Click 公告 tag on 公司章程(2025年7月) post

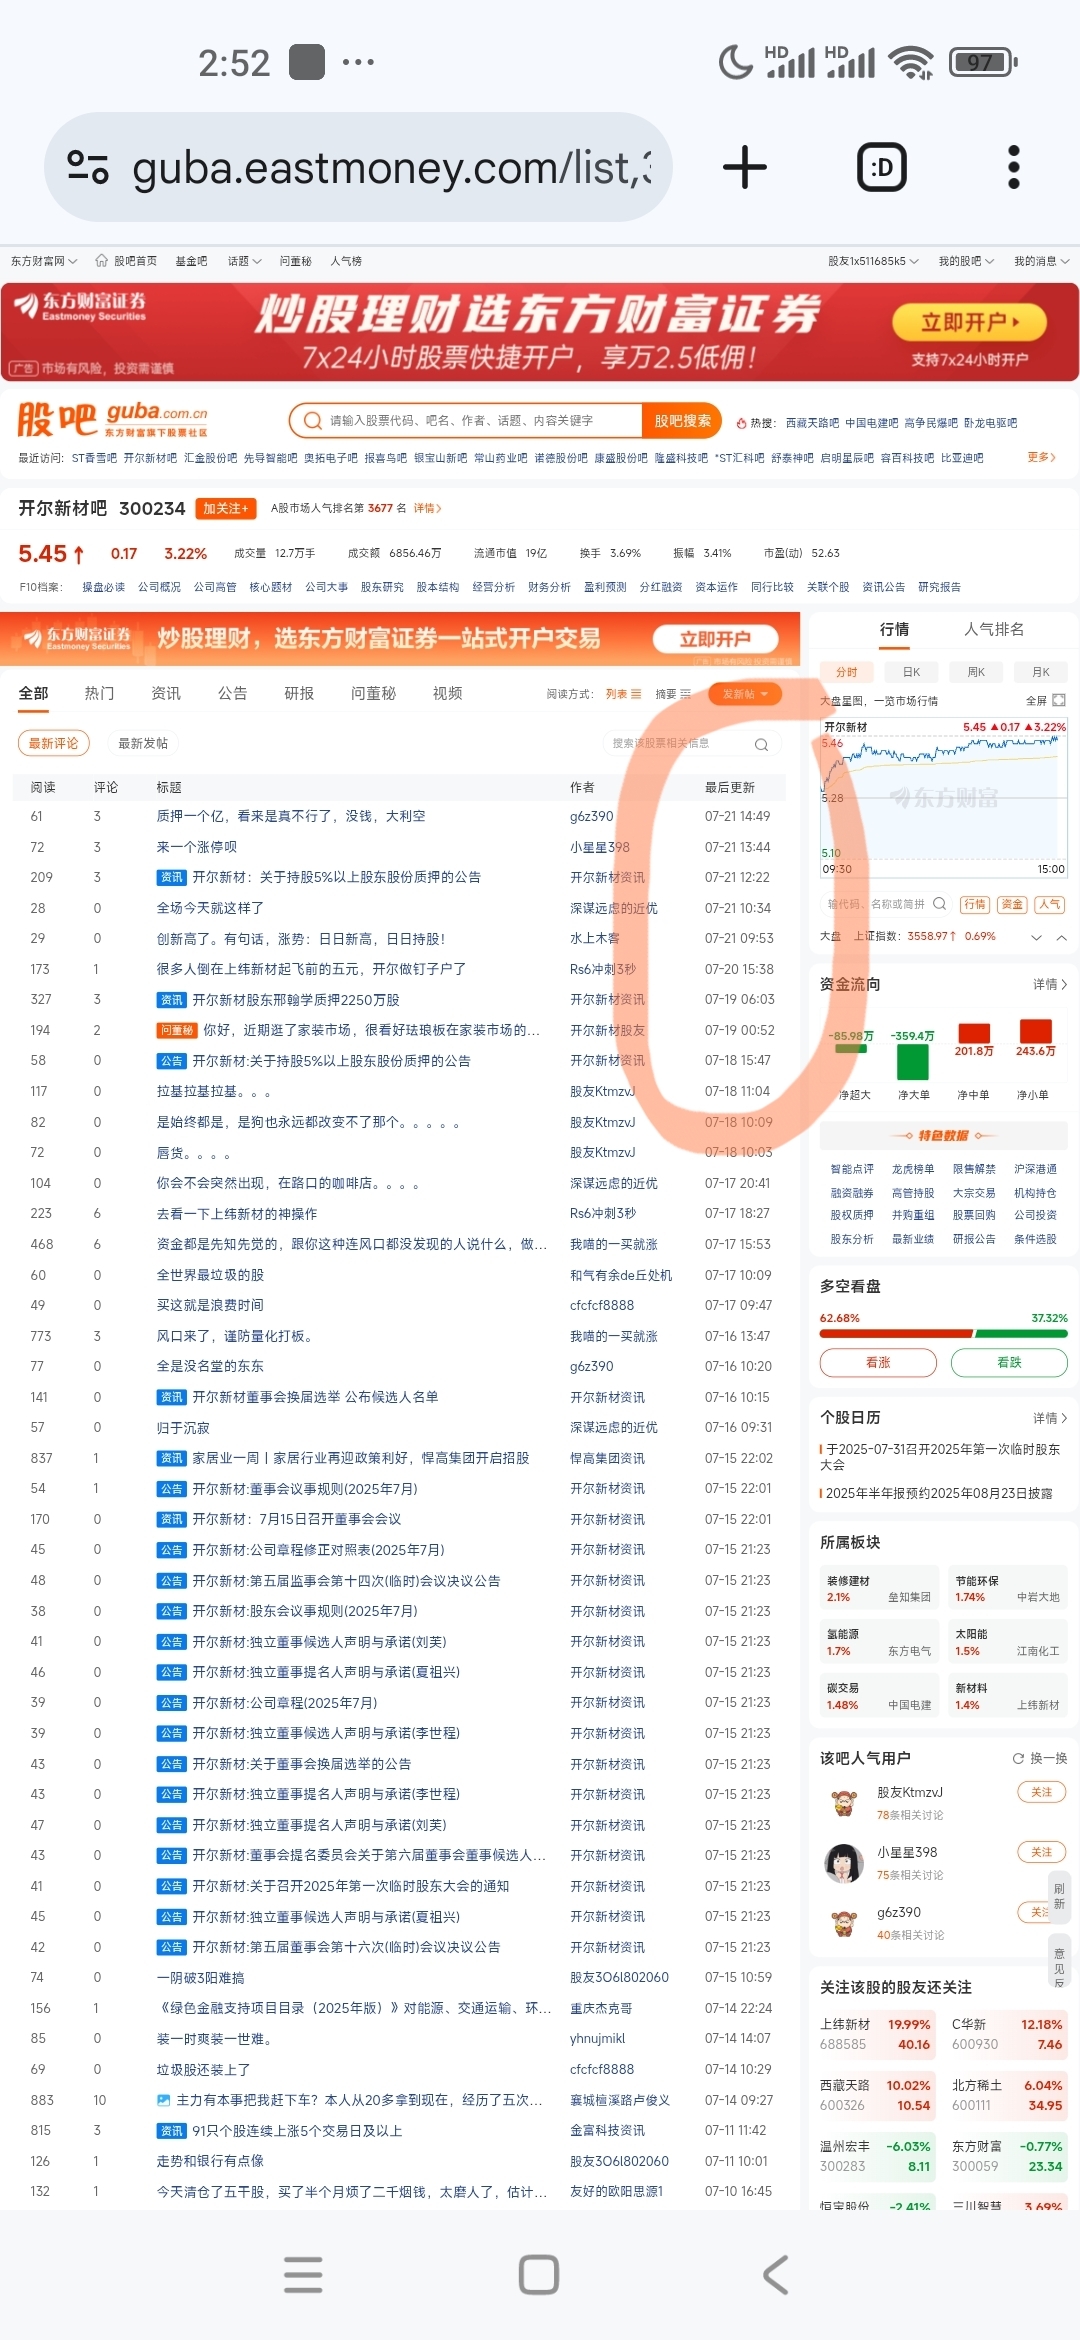(172, 1702)
